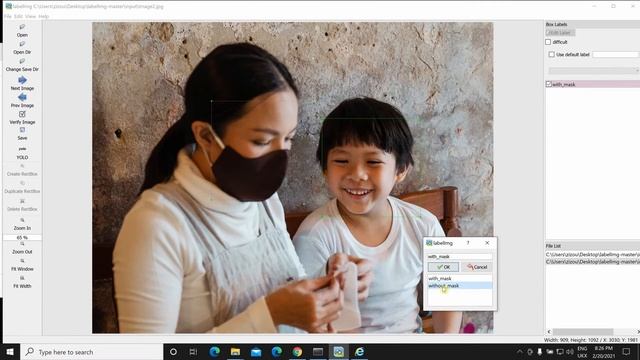This screenshot has width=640, height=360.
Task: Tick the difficult checkbox
Action: click(548, 42)
